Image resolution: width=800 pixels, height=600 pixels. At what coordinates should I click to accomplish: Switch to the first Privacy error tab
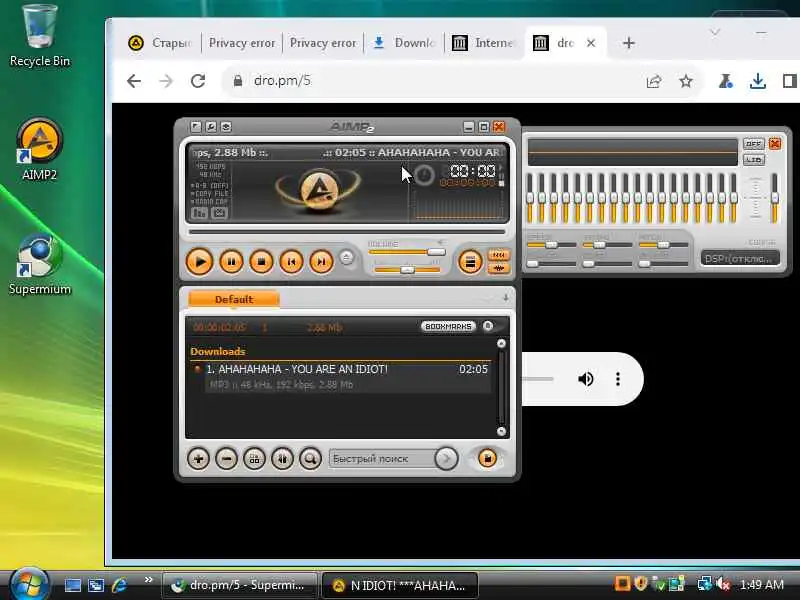[242, 43]
